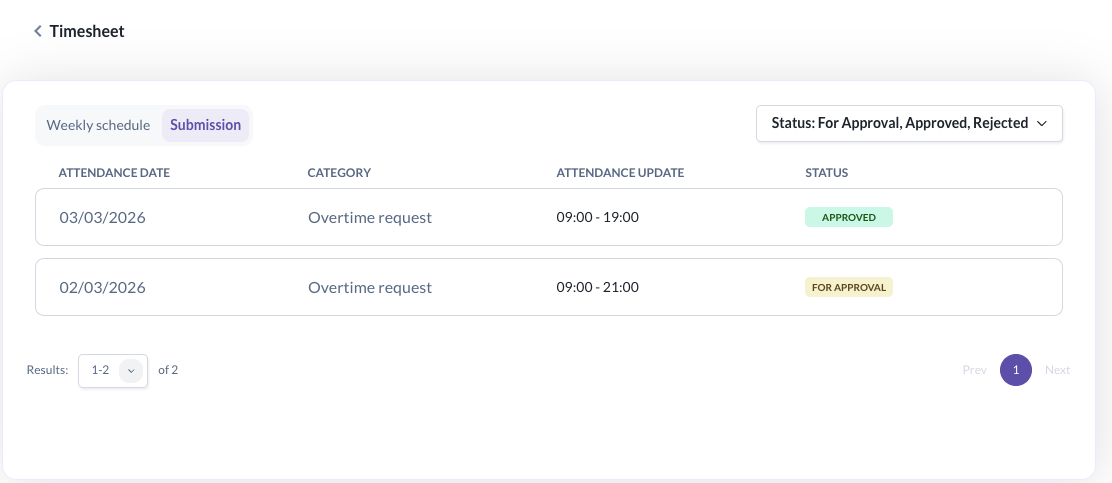The height and width of the screenshot is (483, 1112).
Task: Go to page 1 in pagination
Action: click(1015, 370)
